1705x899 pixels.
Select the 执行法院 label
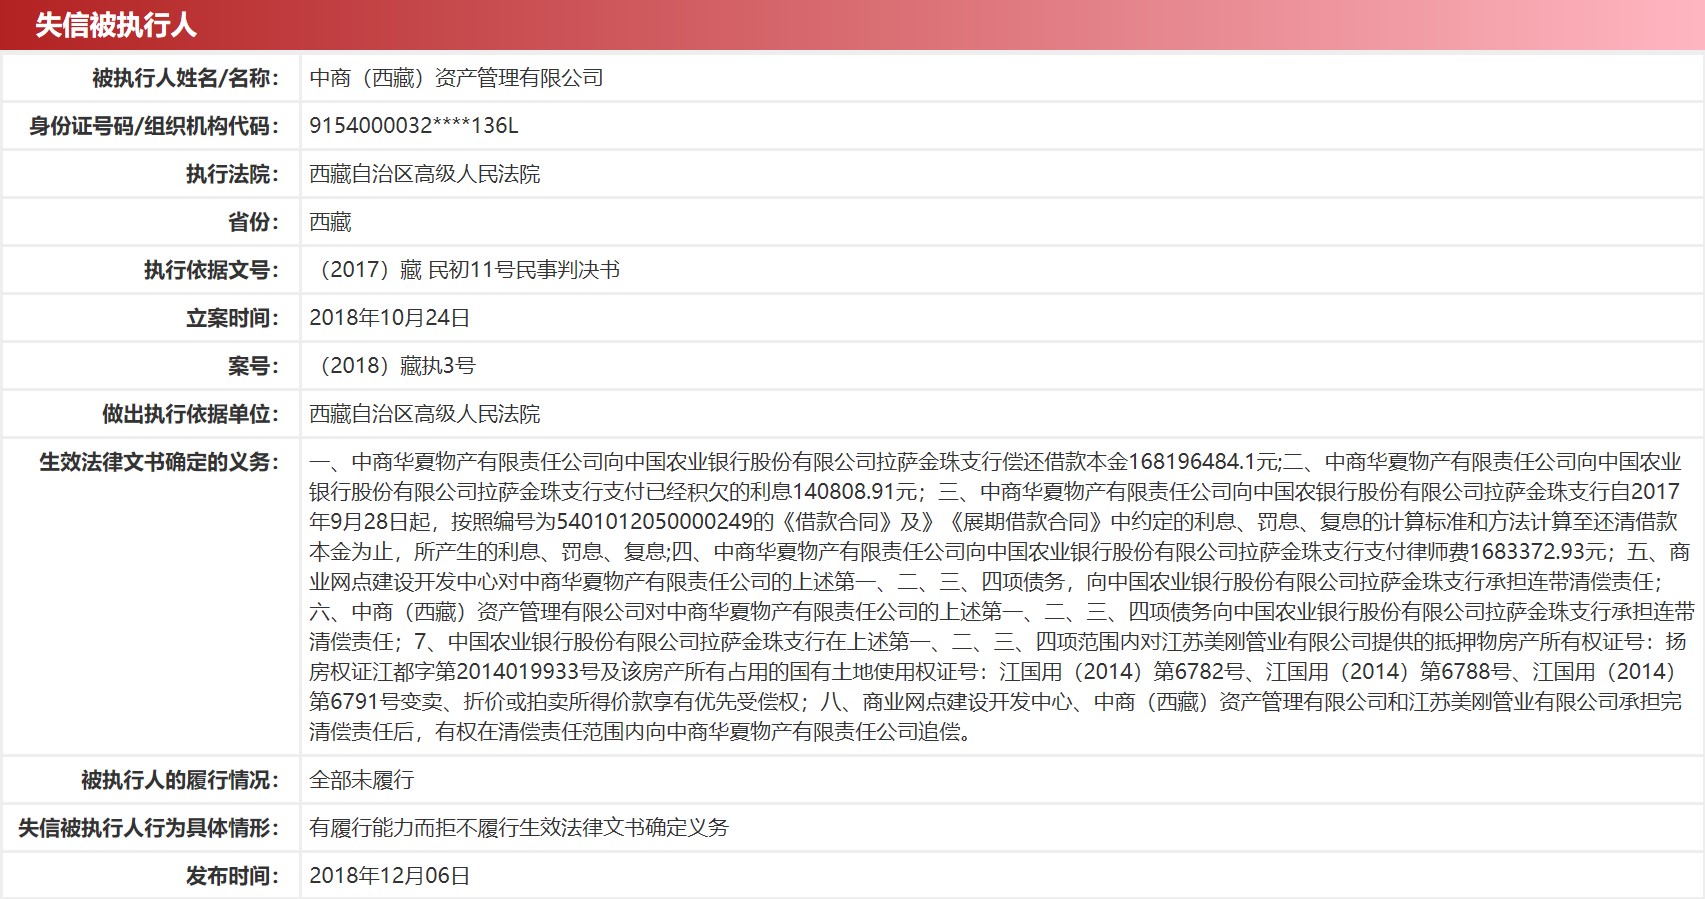click(x=233, y=174)
